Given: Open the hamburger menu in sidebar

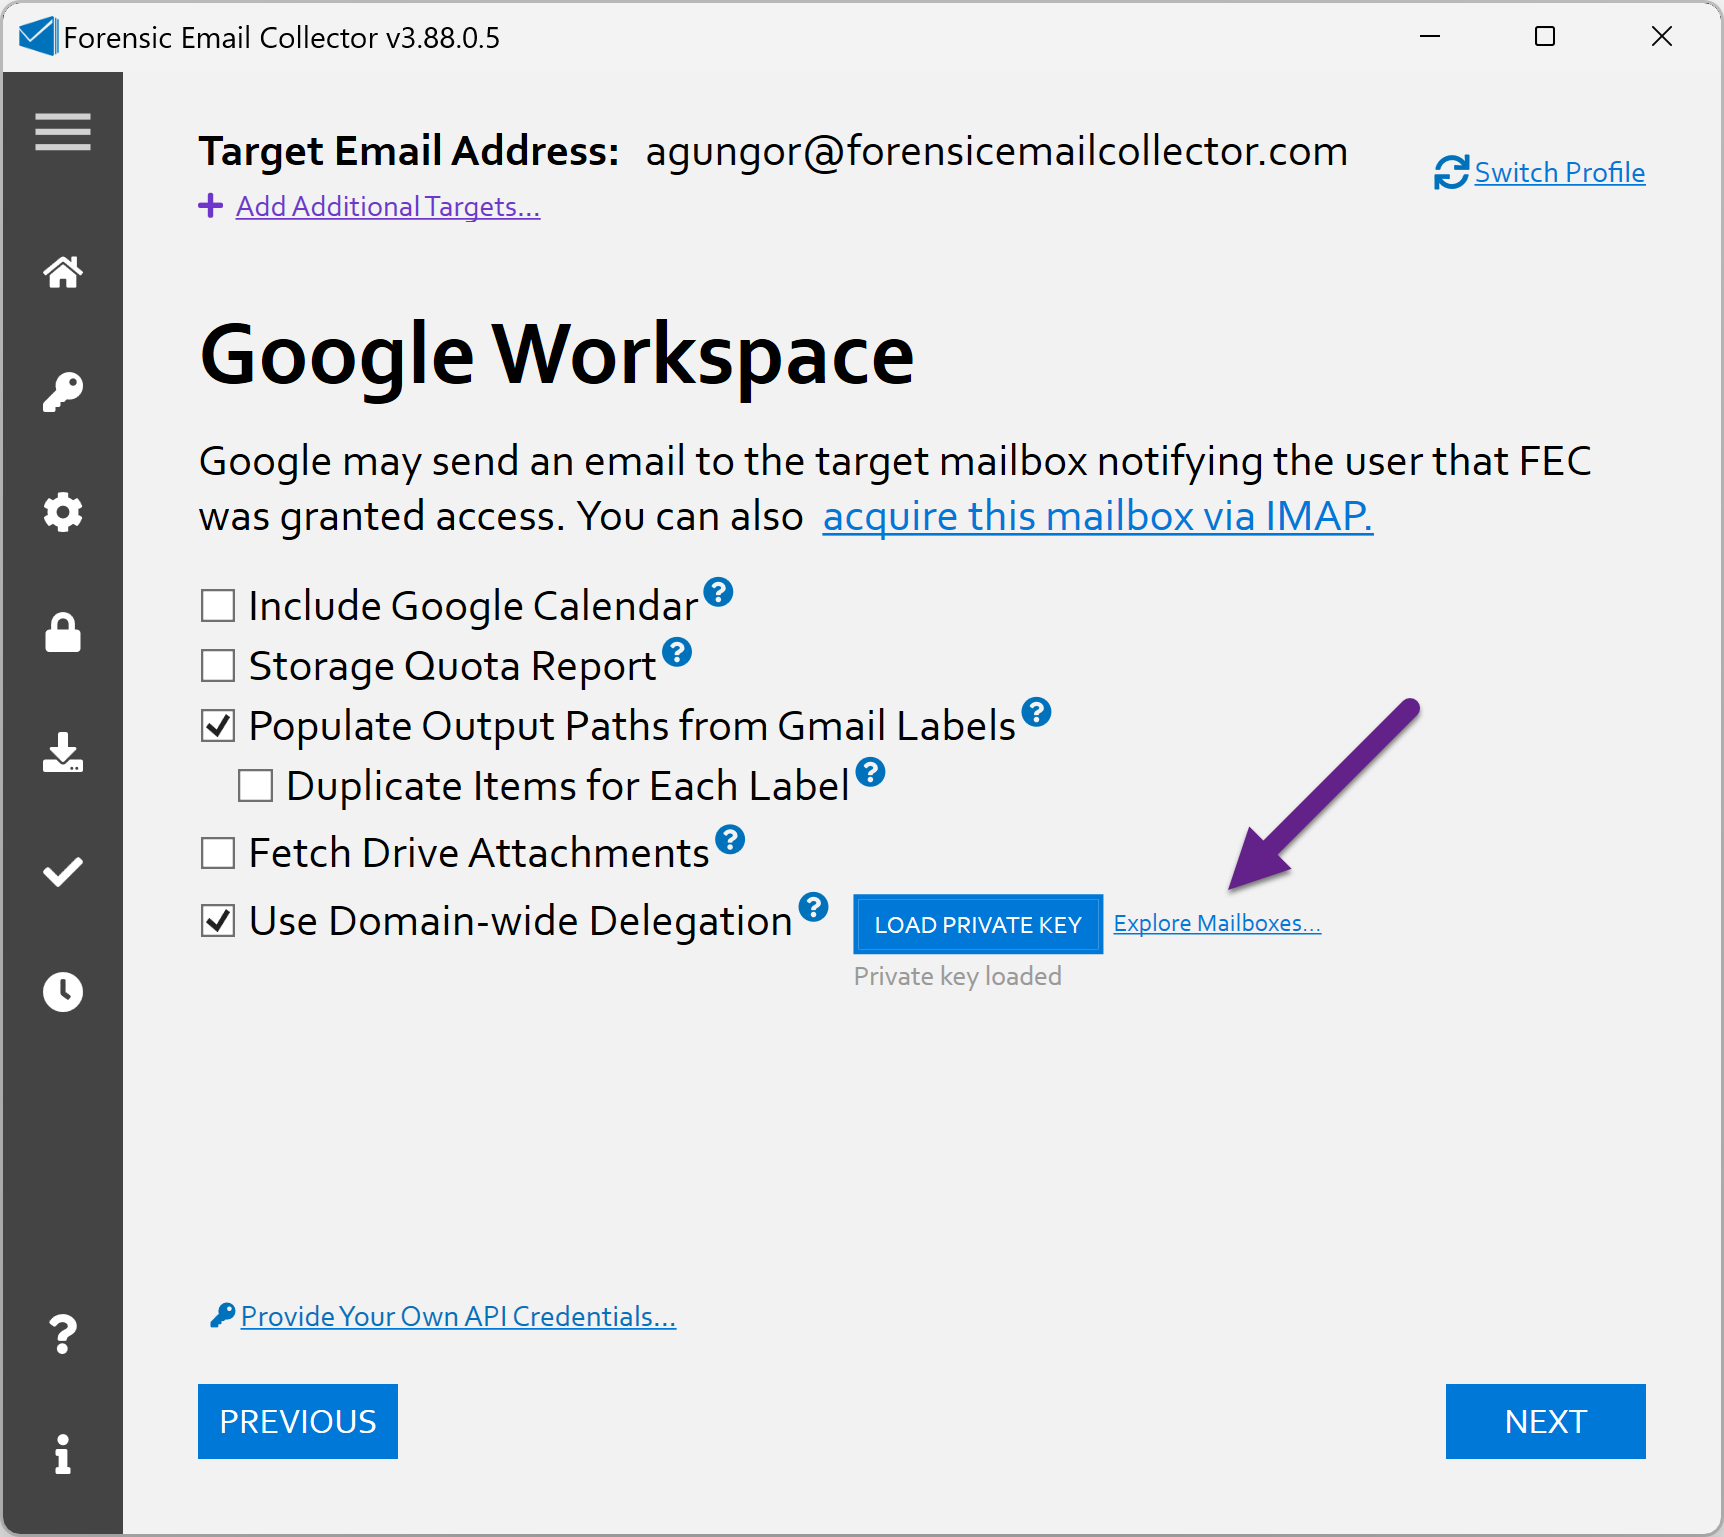Looking at the screenshot, I should [63, 132].
